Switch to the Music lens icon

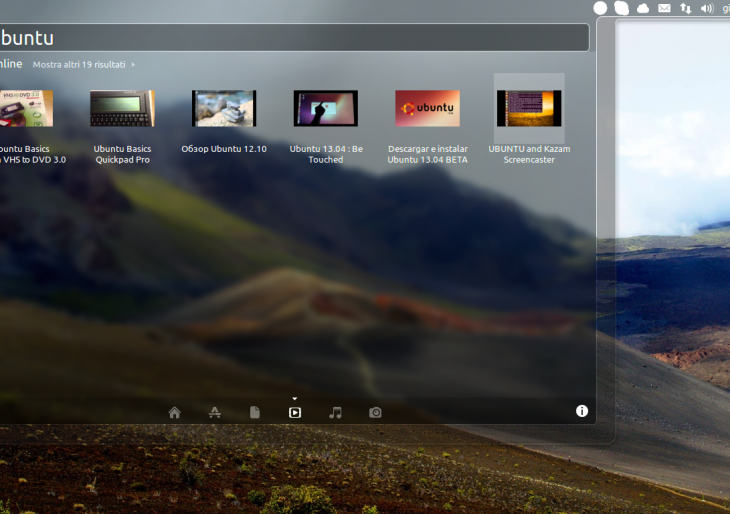tap(335, 413)
